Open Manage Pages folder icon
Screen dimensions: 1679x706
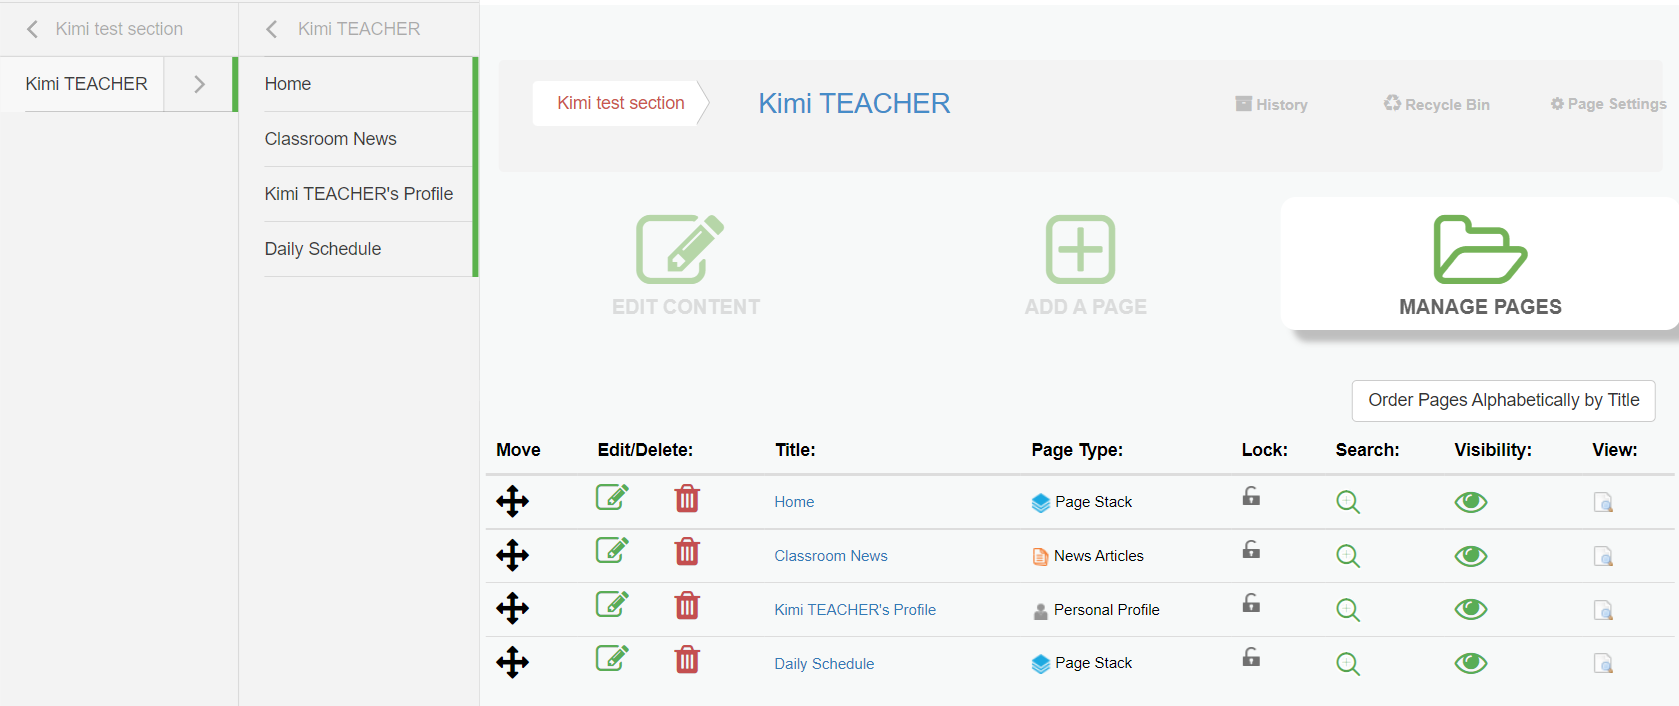[x=1480, y=249]
